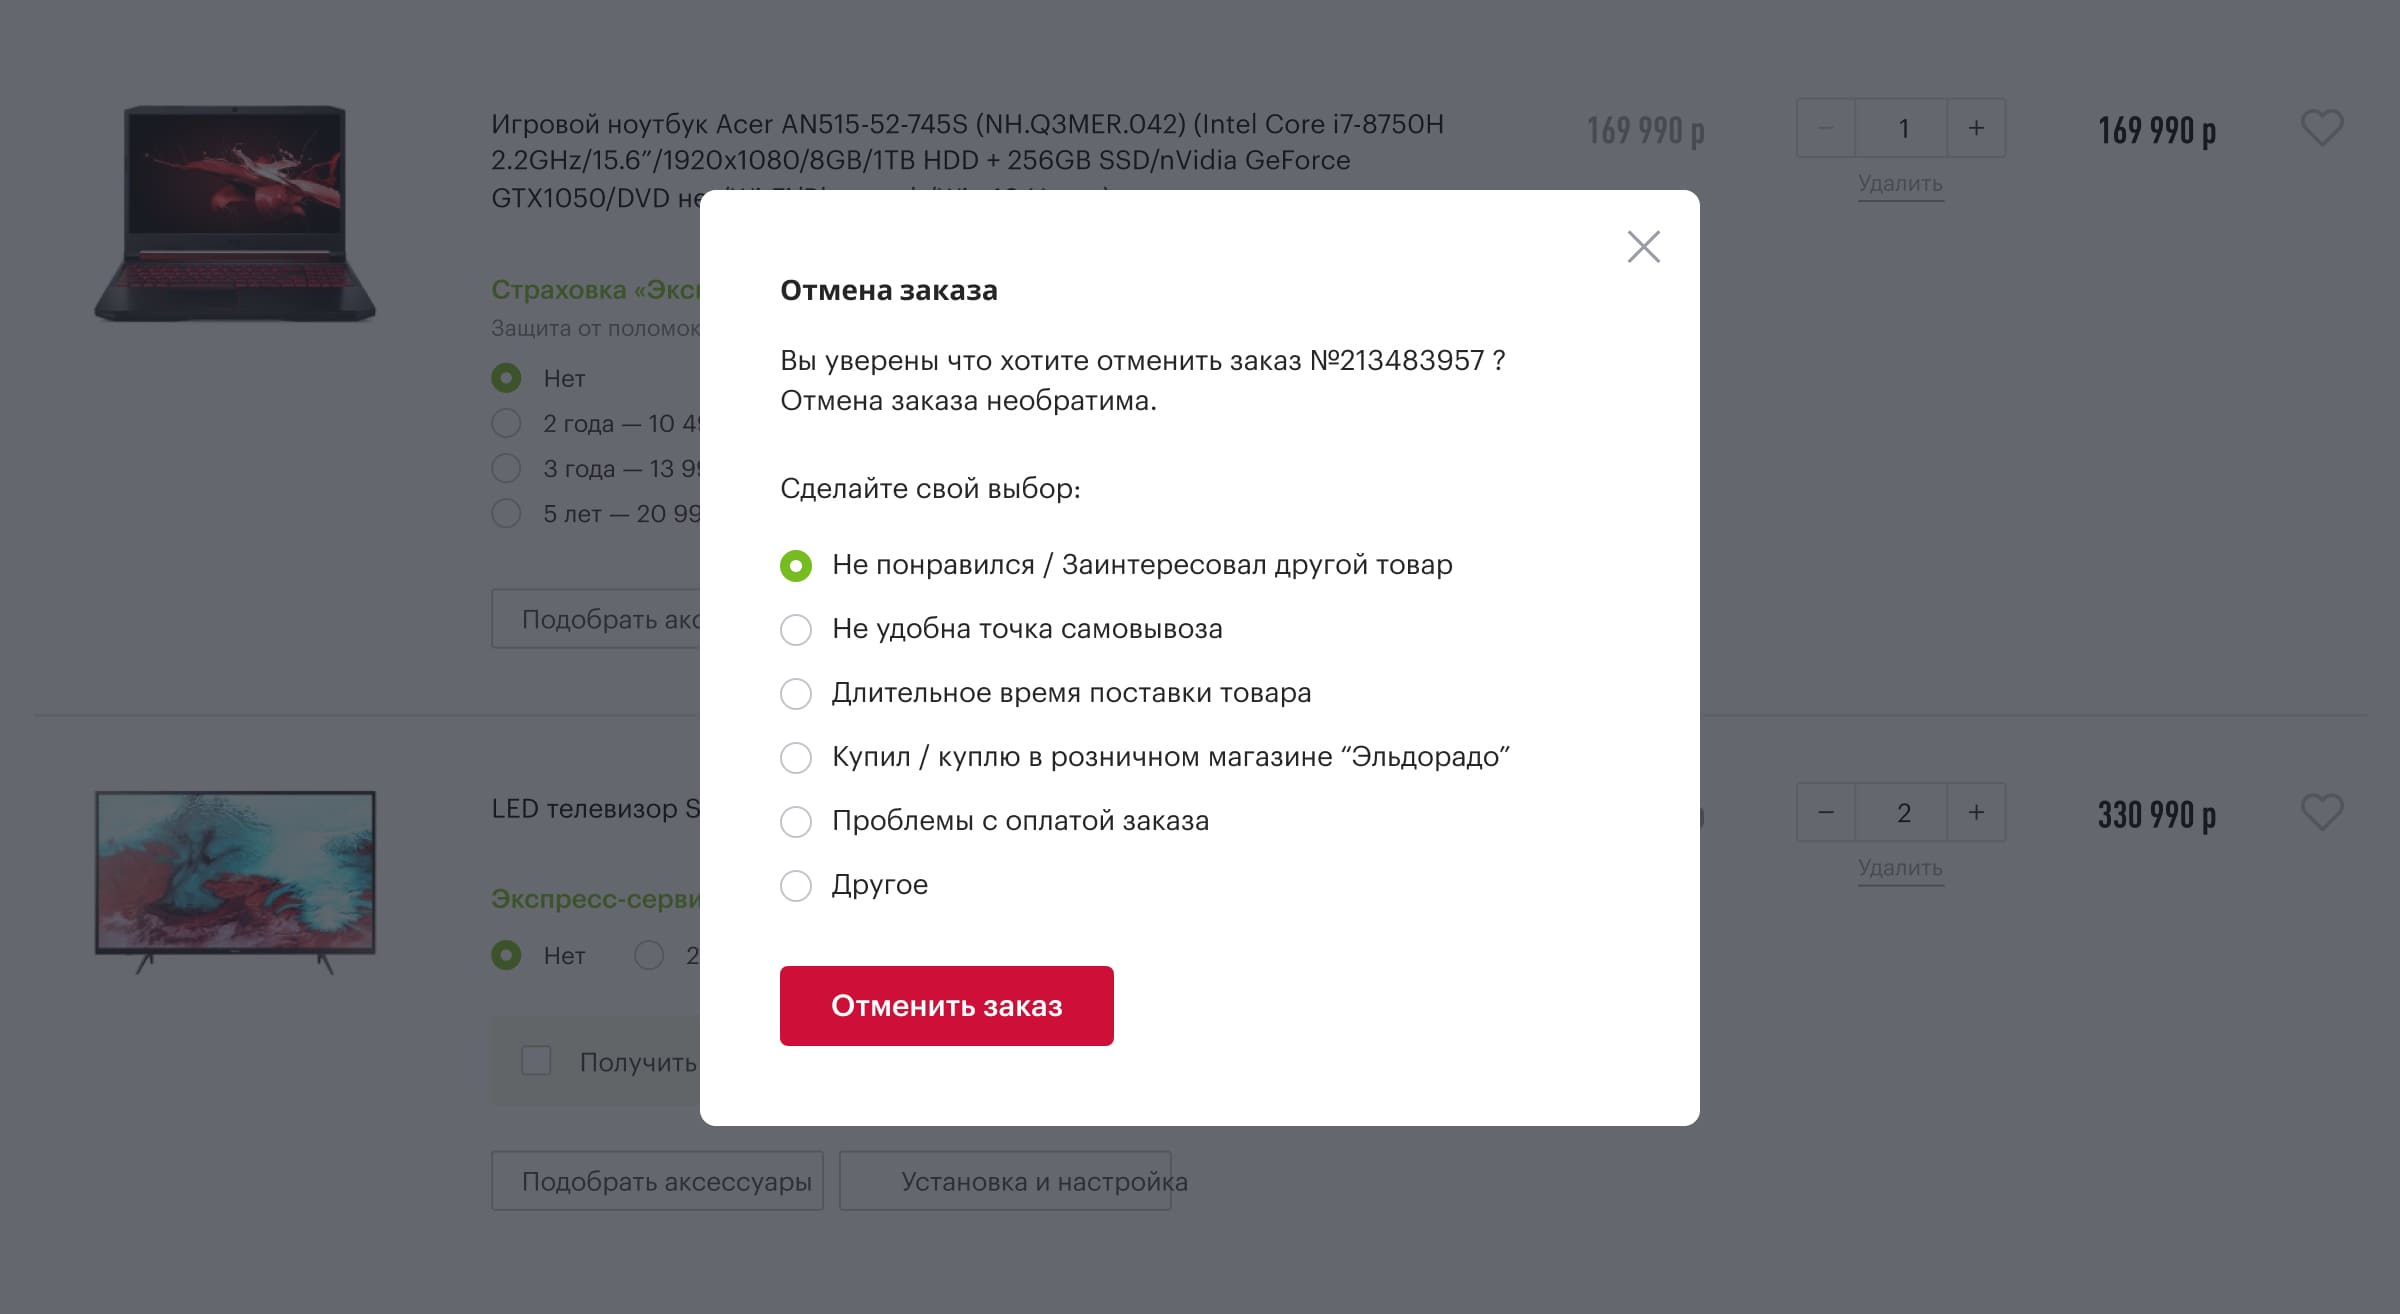Increase Acer laptop quantity with plus

coord(1976,128)
